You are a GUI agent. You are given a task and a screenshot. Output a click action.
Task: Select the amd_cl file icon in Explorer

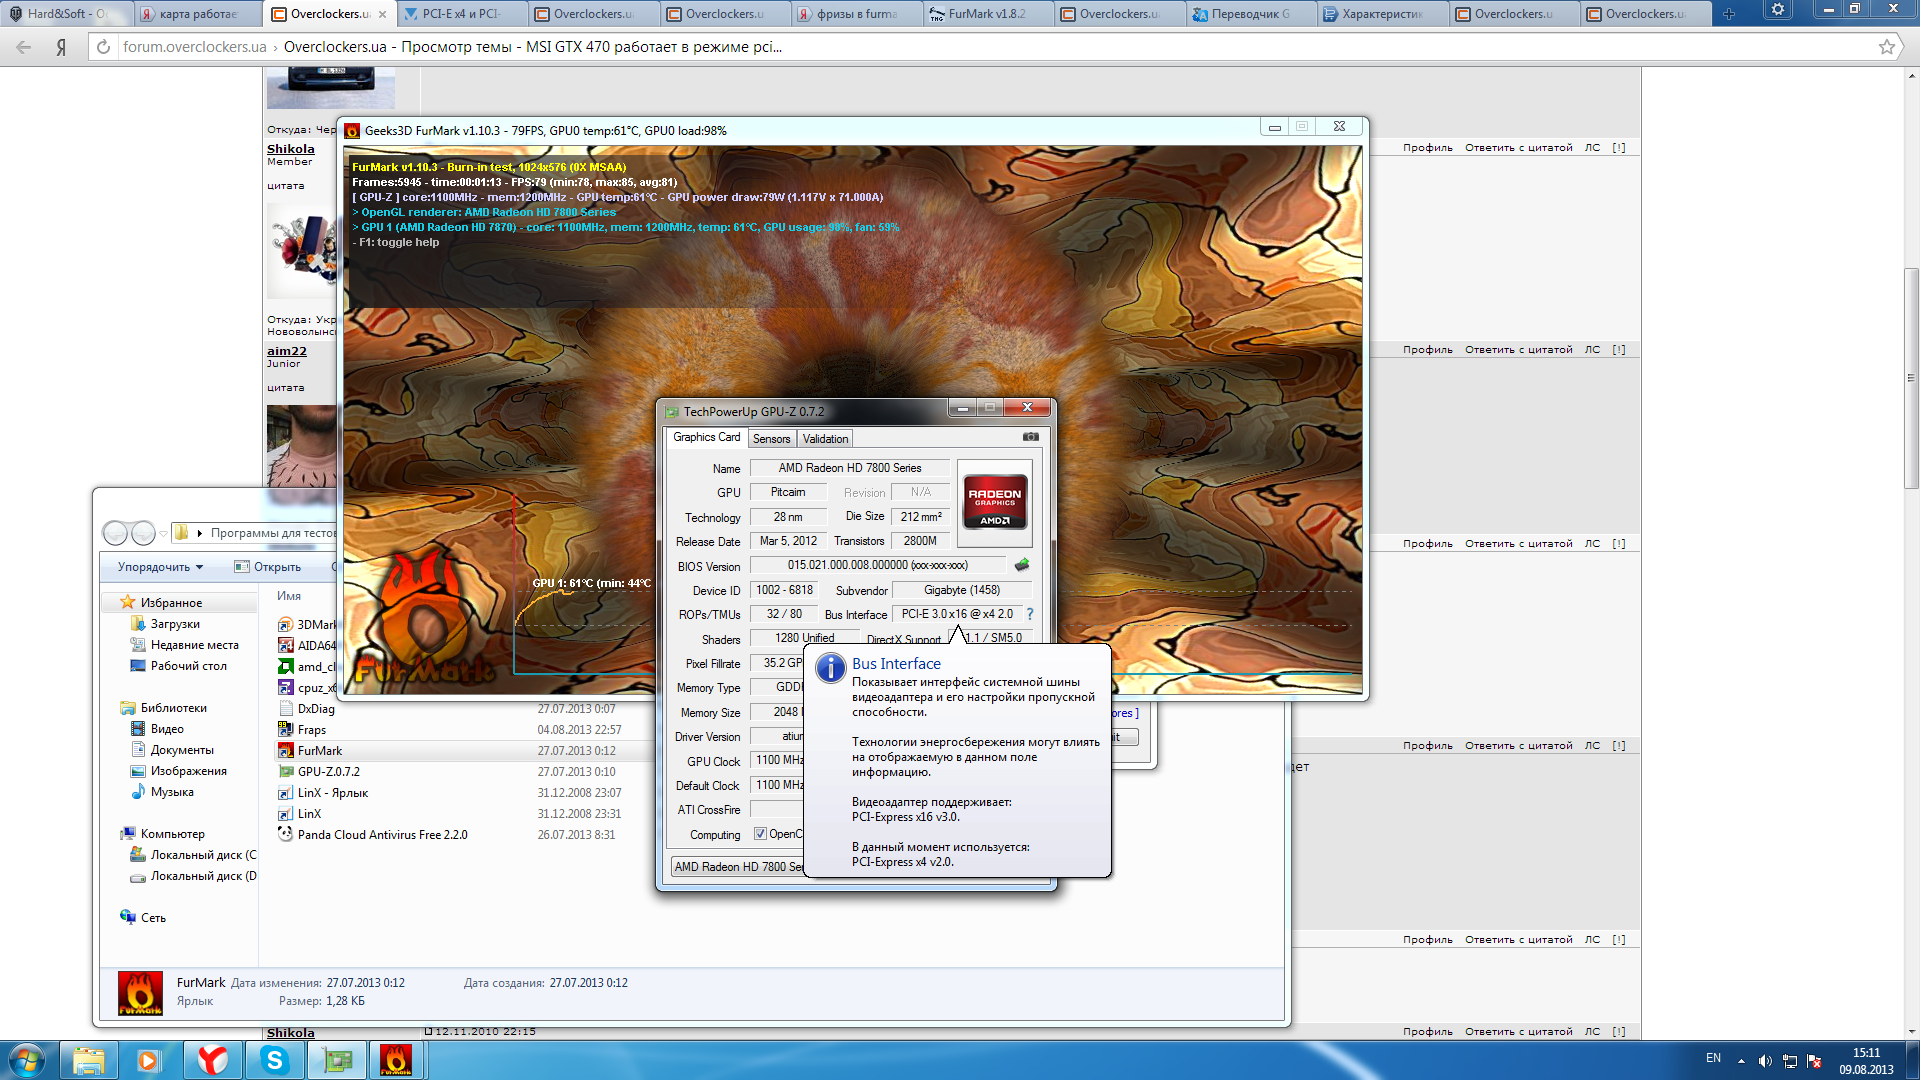(286, 667)
